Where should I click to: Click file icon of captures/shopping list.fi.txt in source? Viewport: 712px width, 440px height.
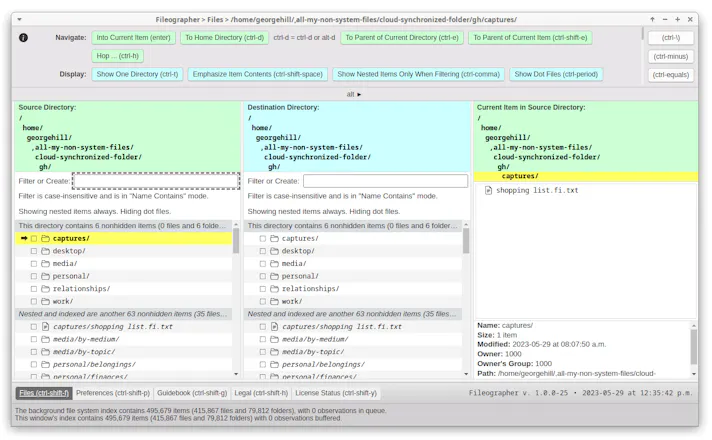[45, 326]
